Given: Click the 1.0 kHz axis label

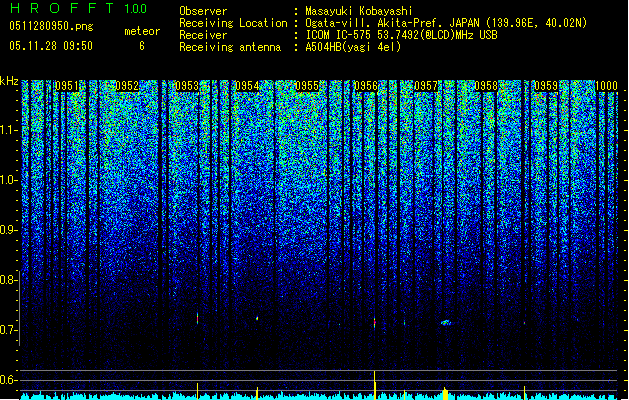Looking at the screenshot, I should [x=9, y=180].
